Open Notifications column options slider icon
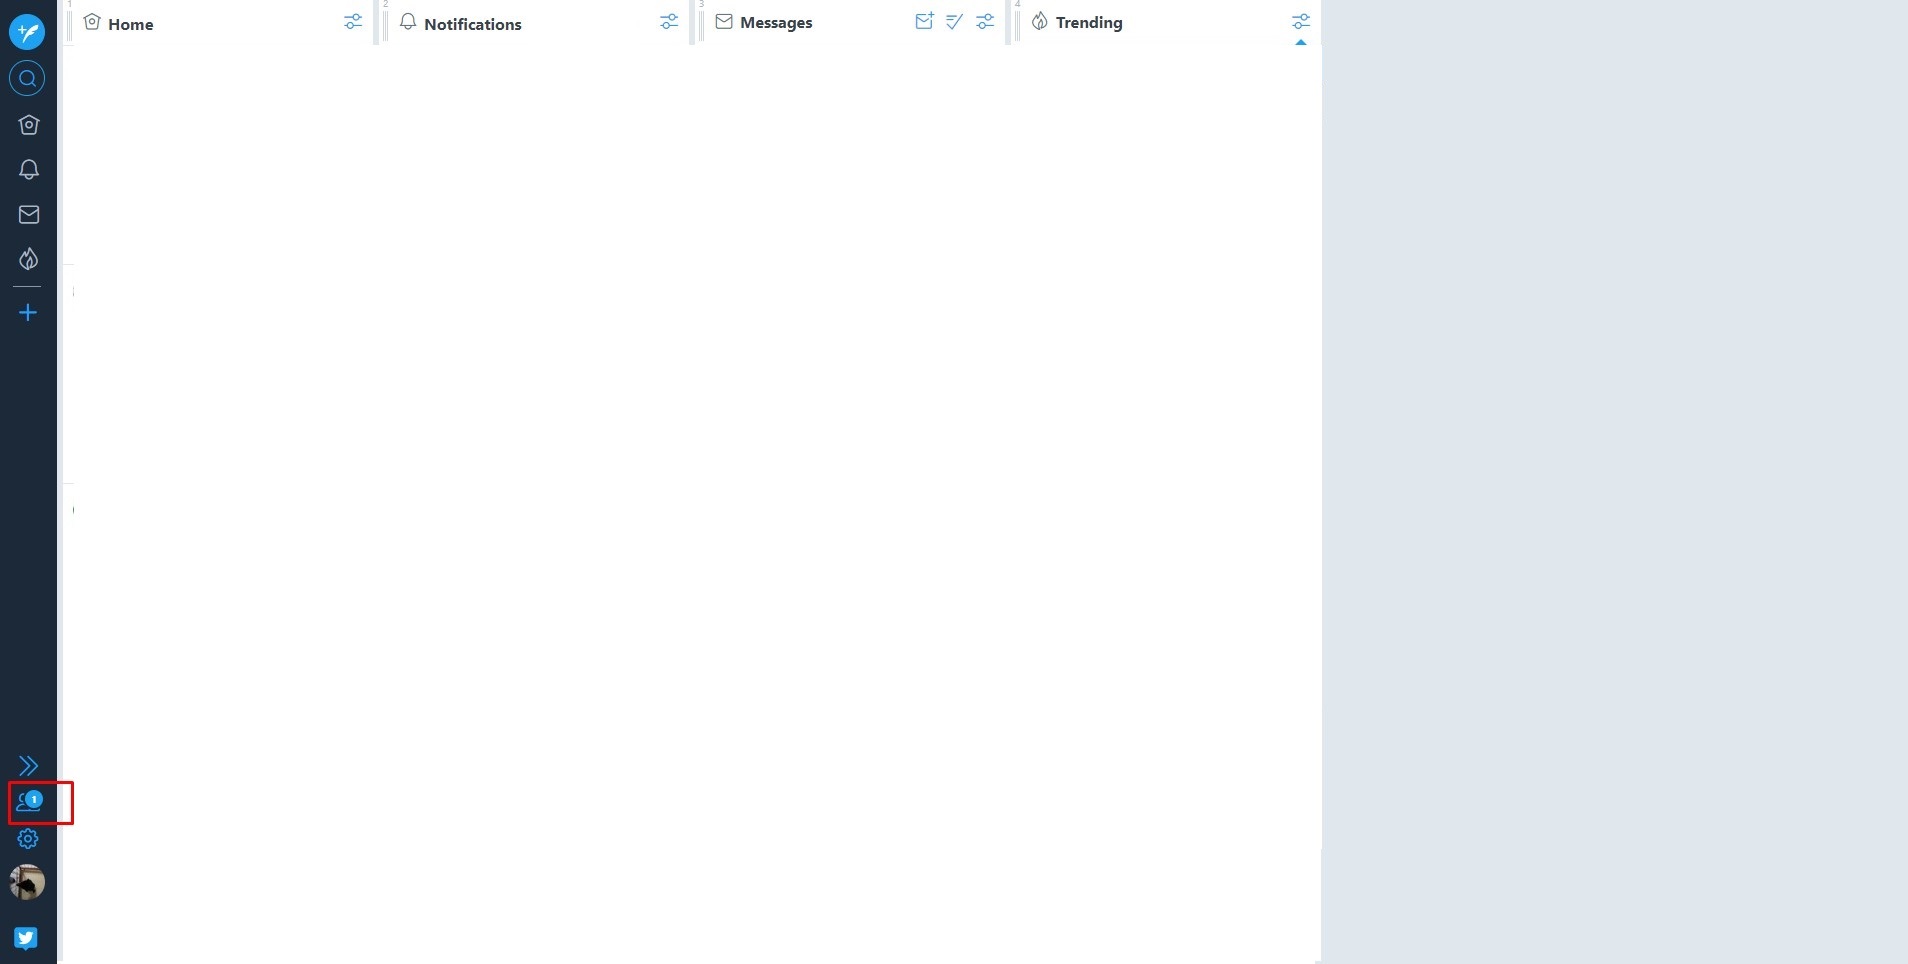 (x=669, y=21)
